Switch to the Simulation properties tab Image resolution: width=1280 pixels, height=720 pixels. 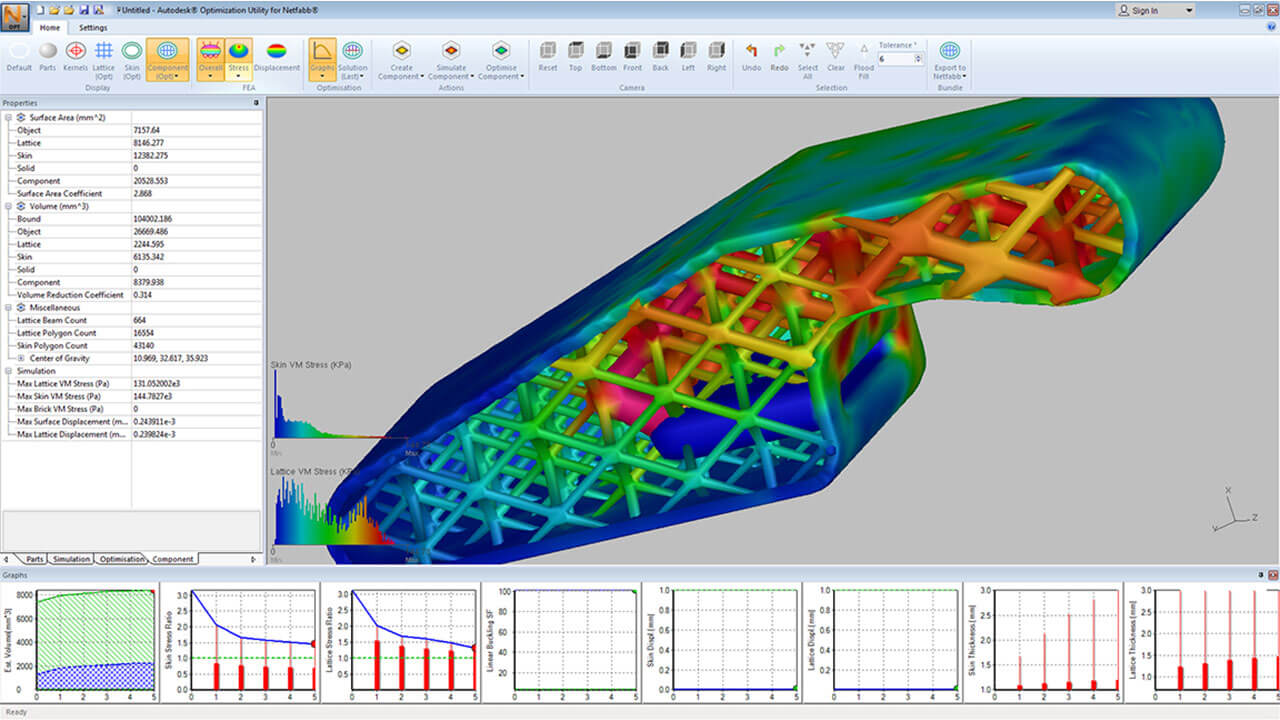click(71, 559)
